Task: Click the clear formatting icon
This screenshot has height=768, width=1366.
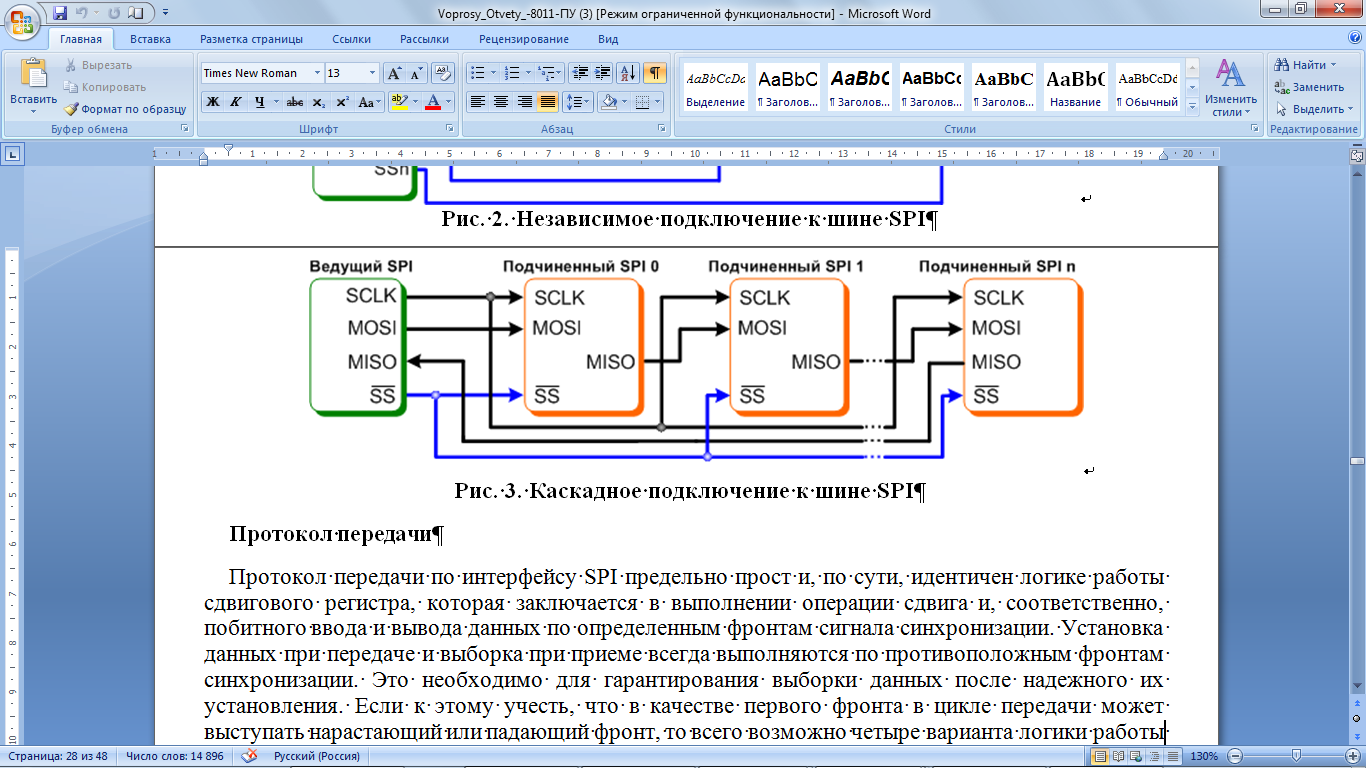Action: click(445, 73)
